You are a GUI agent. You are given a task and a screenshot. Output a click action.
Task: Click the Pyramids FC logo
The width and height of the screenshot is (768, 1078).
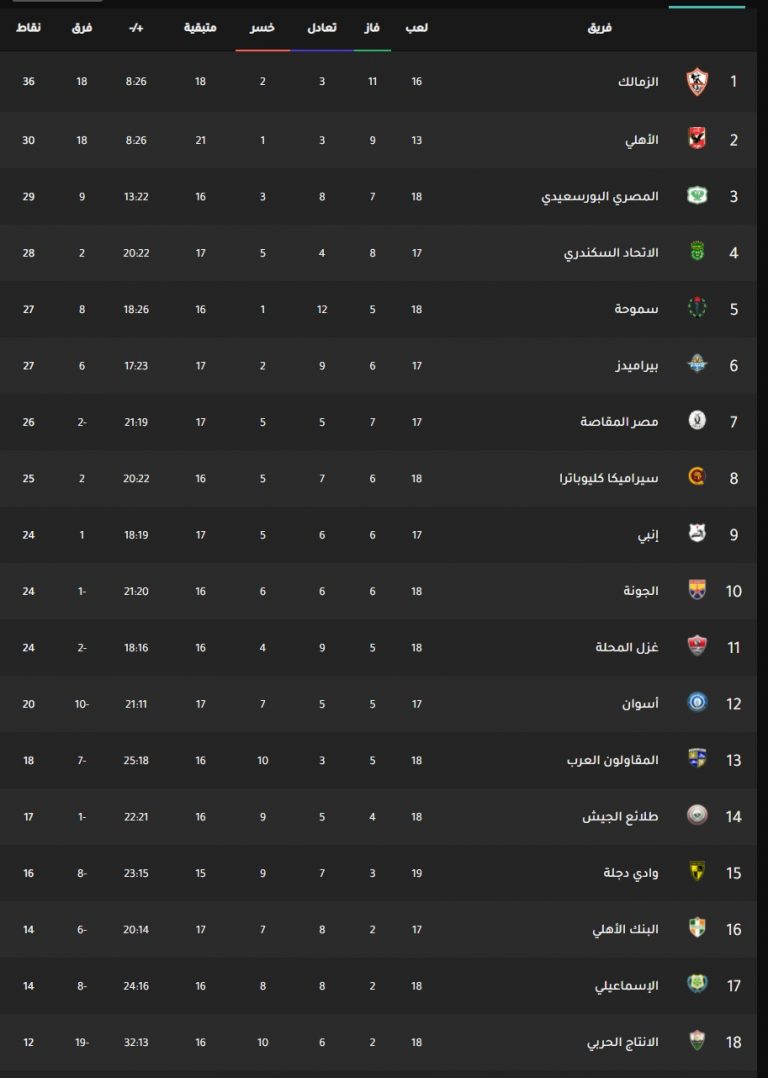[x=697, y=364]
